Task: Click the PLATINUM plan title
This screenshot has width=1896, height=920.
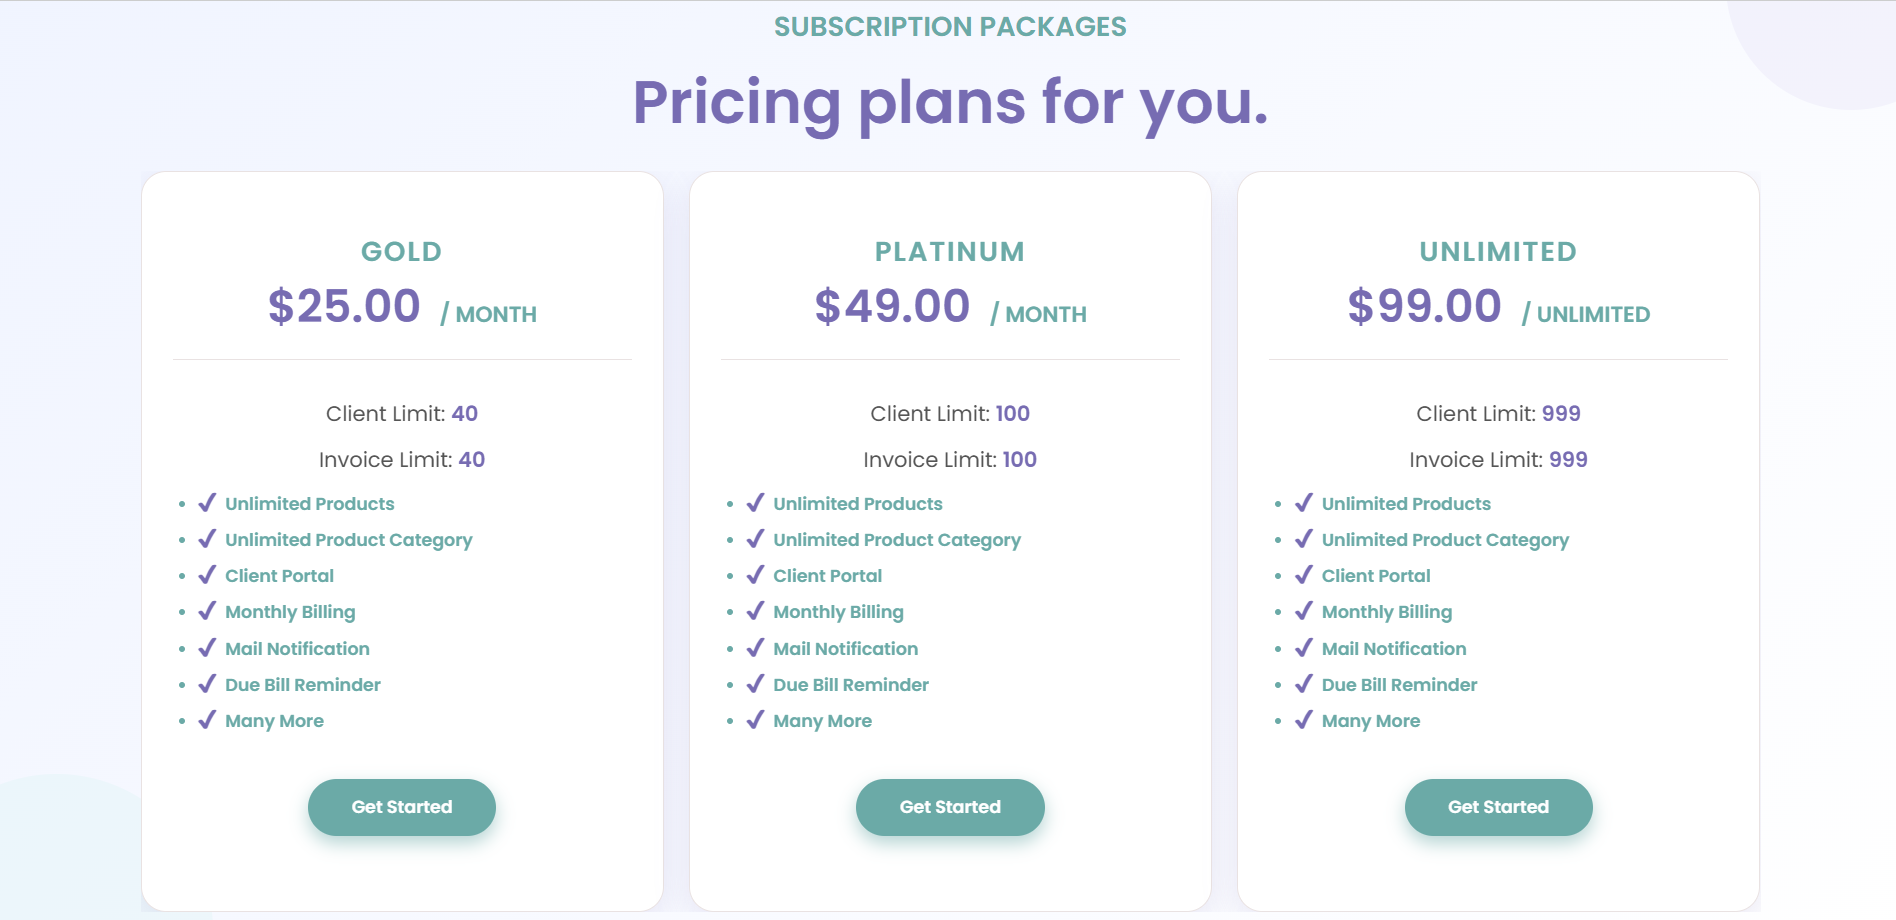Action: coord(949,252)
